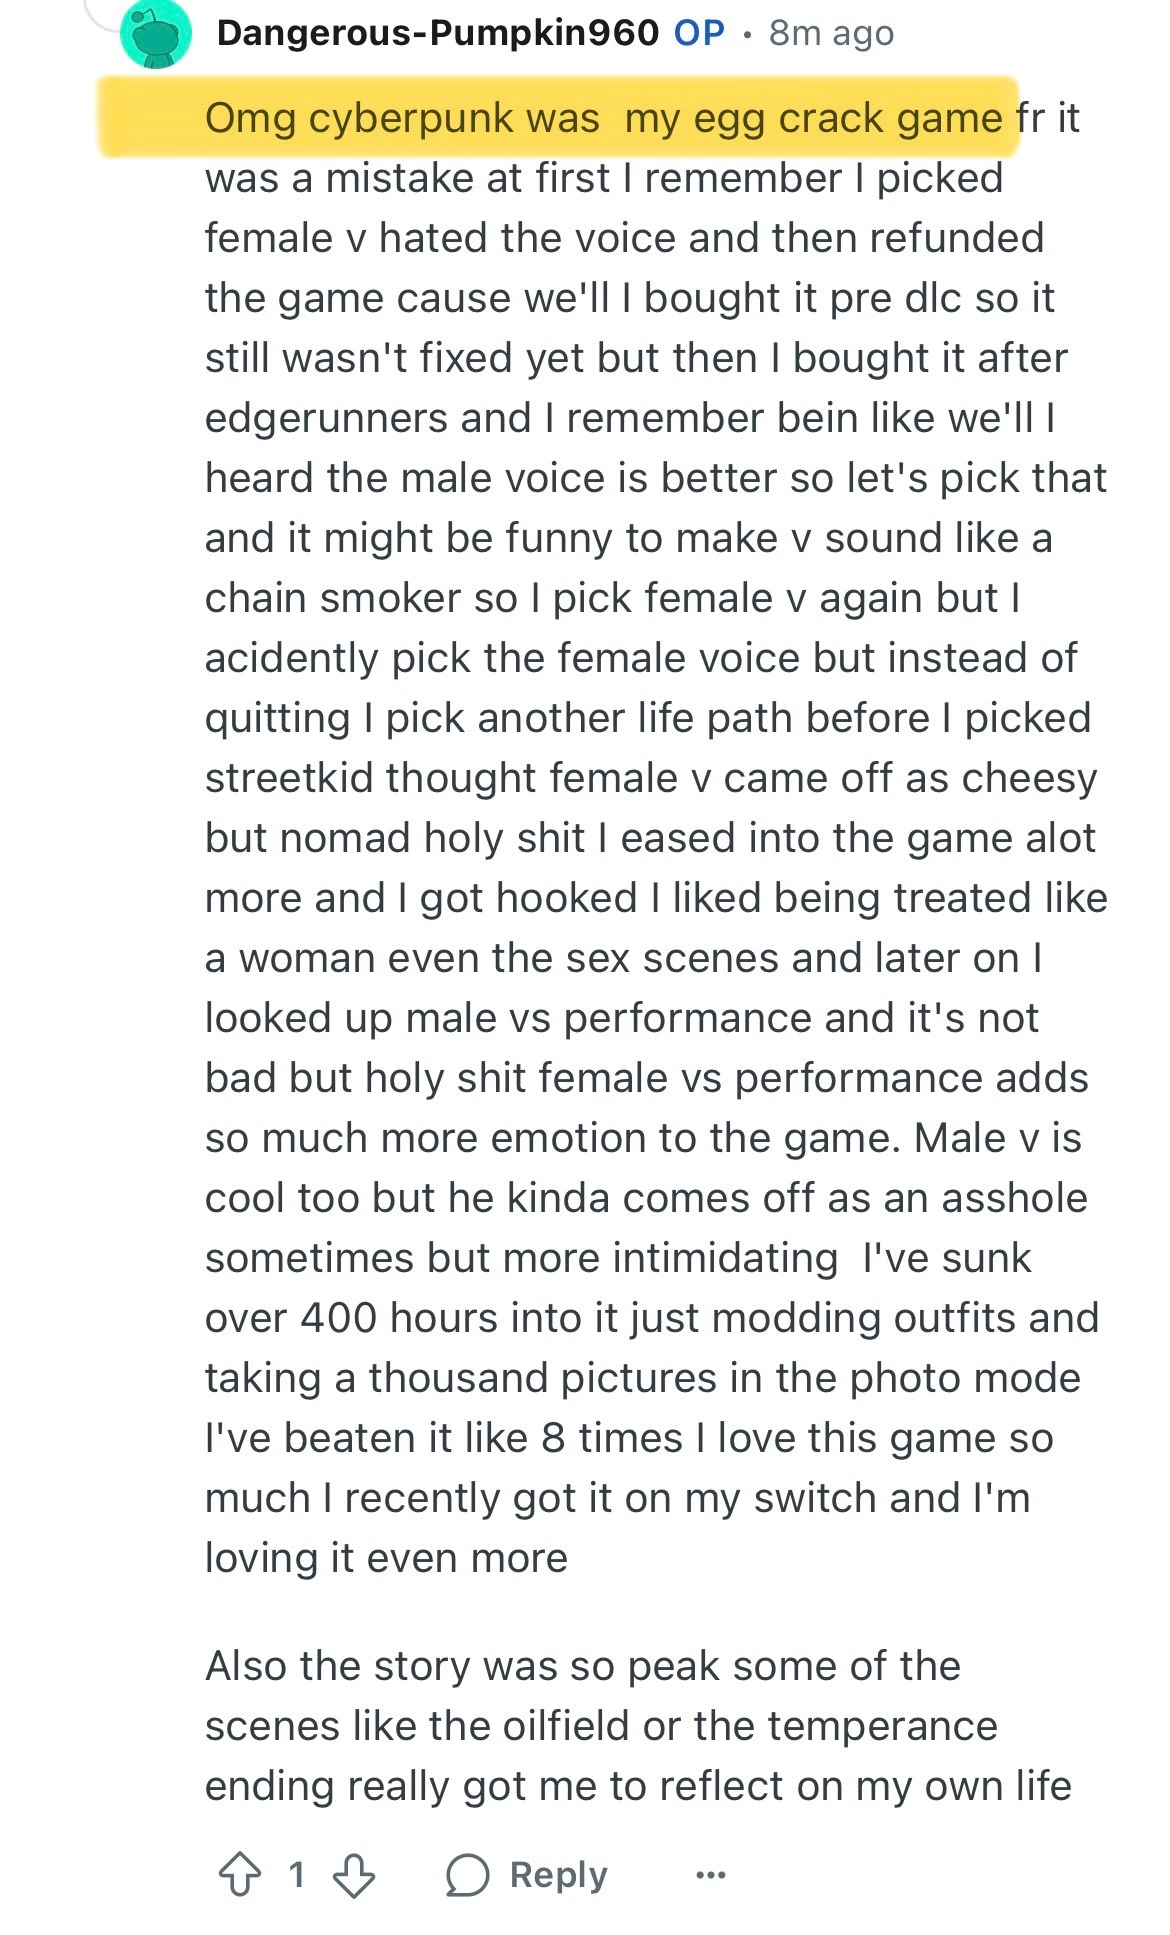Screen dimensions: 1170x1935
Task: Click the vote count number 1
Action: pyautogui.click(x=296, y=1875)
